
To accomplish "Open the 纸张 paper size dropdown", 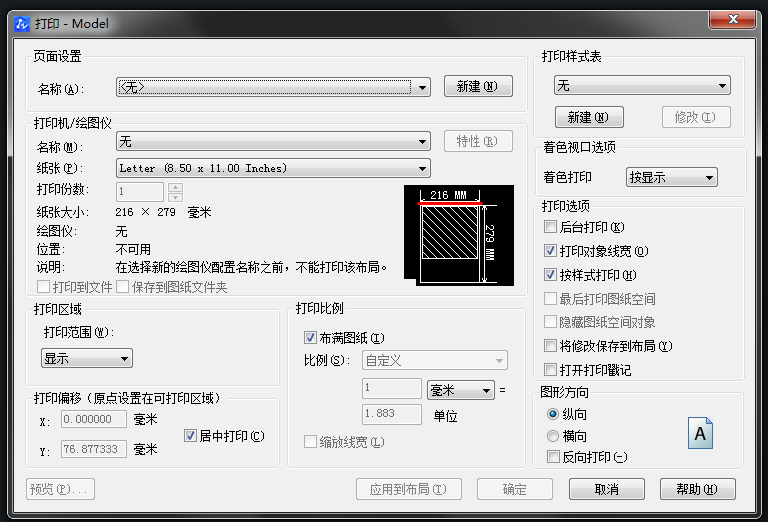I will (x=273, y=169).
